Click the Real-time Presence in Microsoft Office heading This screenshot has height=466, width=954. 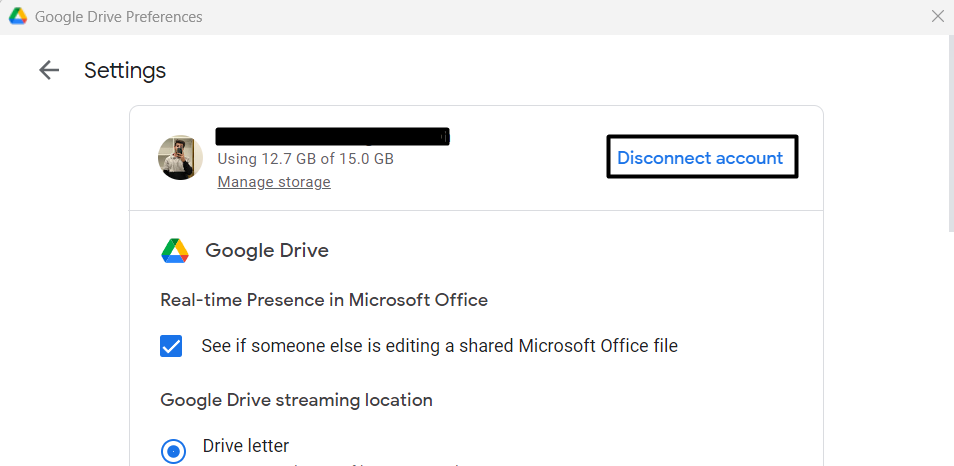(x=324, y=300)
